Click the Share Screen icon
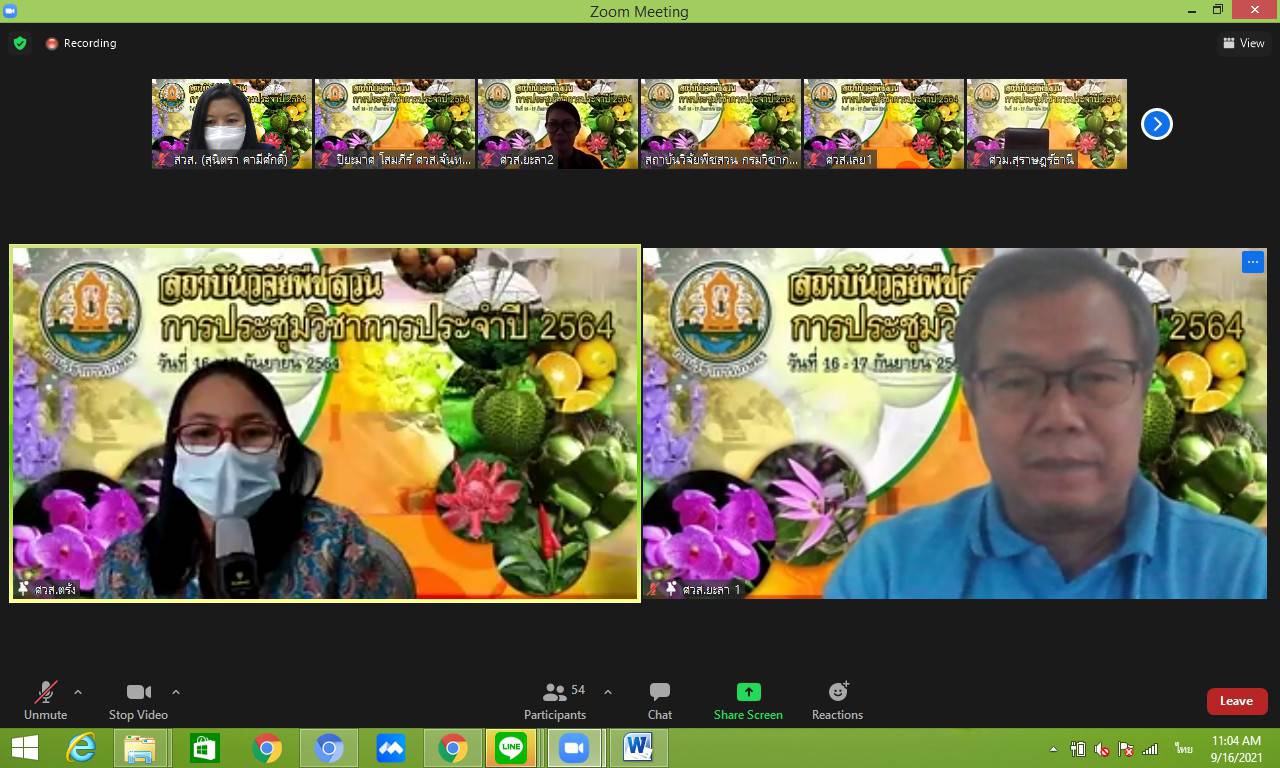This screenshot has height=768, width=1280. [748, 692]
